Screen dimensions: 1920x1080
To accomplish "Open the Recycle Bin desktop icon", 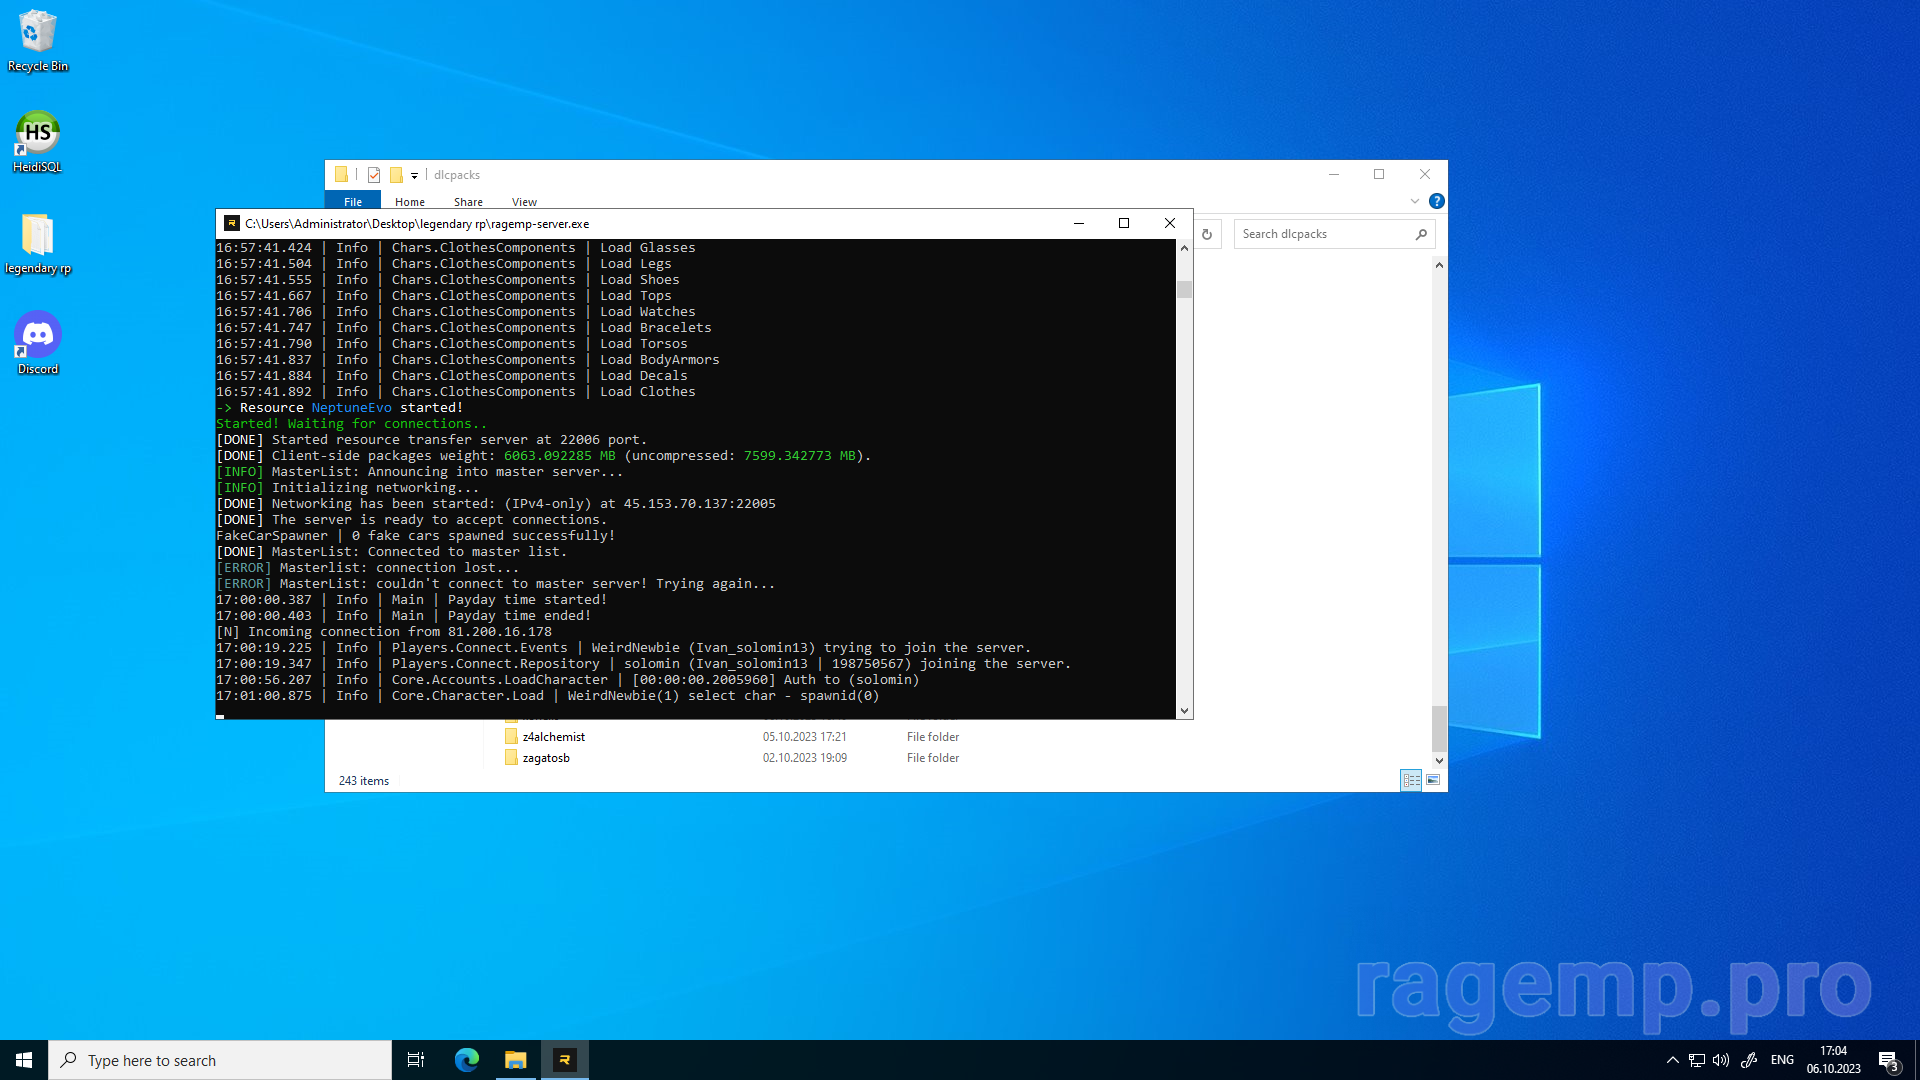I will [x=38, y=41].
